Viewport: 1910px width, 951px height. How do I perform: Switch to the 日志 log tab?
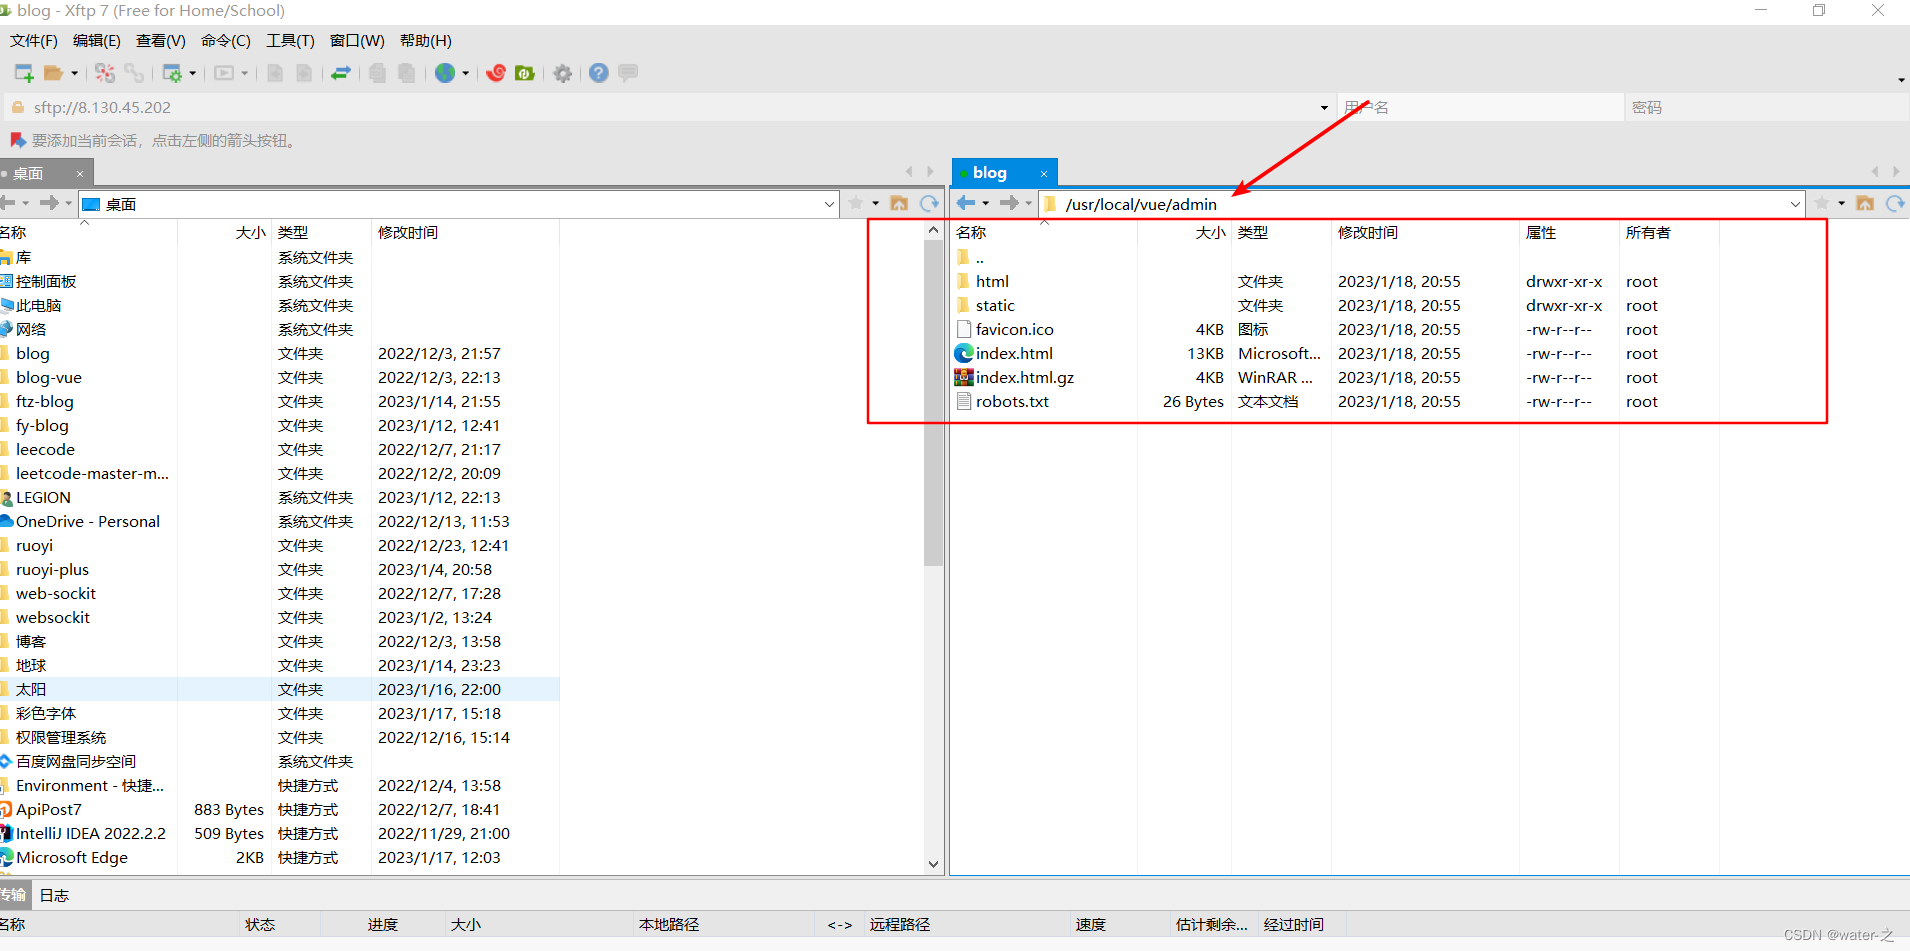click(x=54, y=895)
